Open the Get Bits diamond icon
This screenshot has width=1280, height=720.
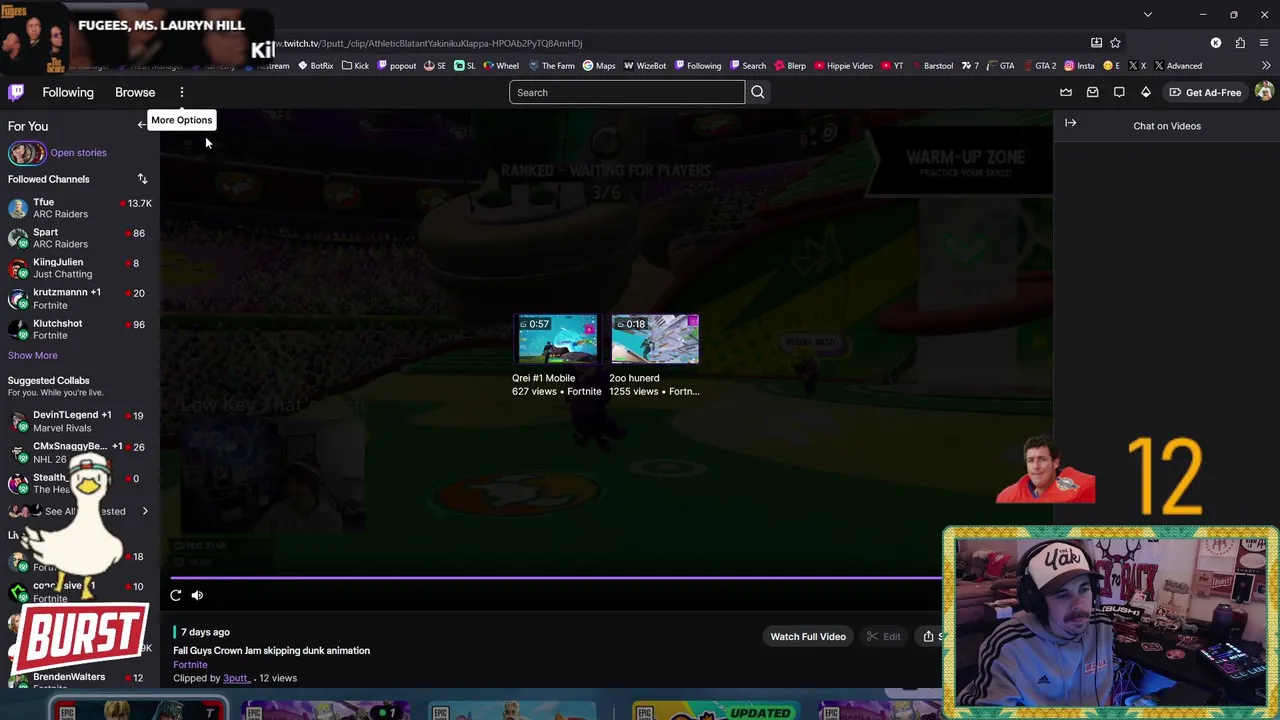tap(1146, 92)
